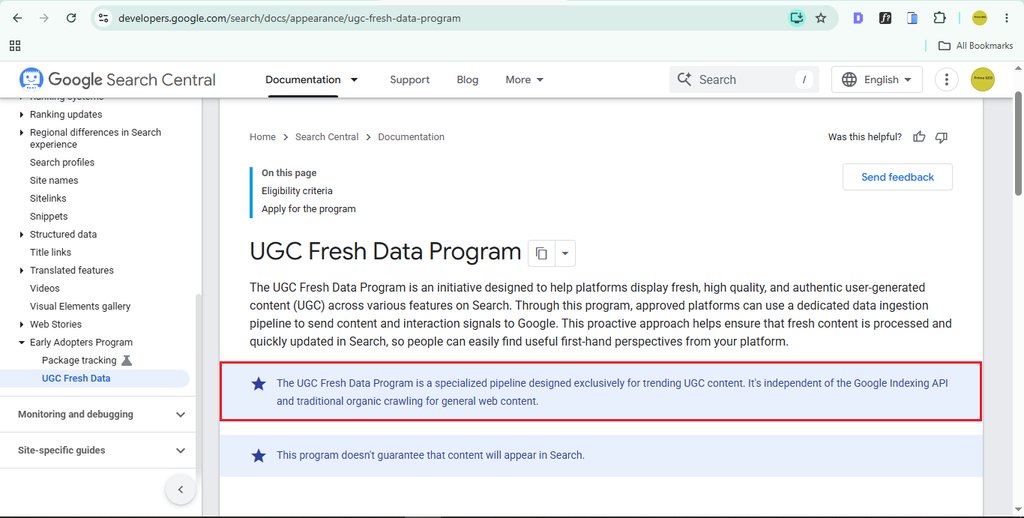Screen dimensions: 1024x518
Task: Click the experimental flask icon by Package tracking
Action: tap(127, 360)
